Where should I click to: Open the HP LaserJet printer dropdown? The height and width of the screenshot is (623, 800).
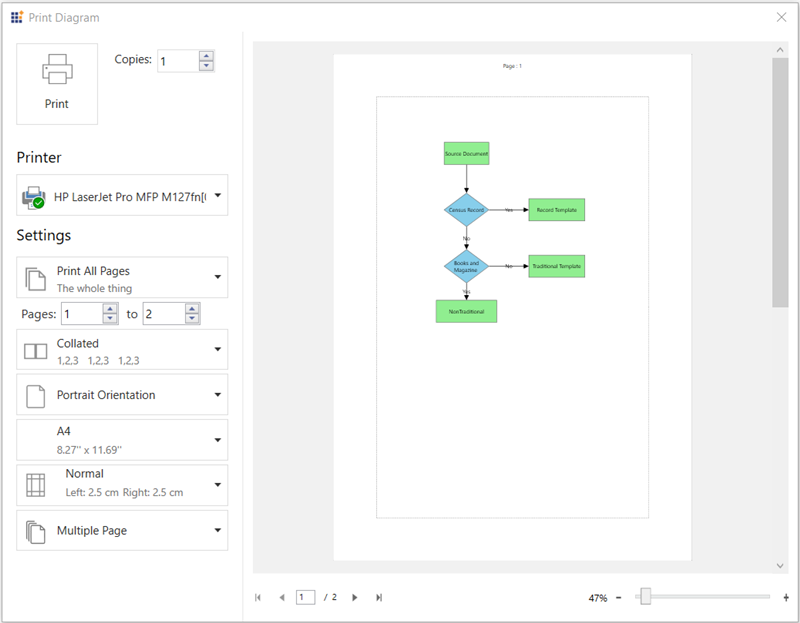coord(217,195)
